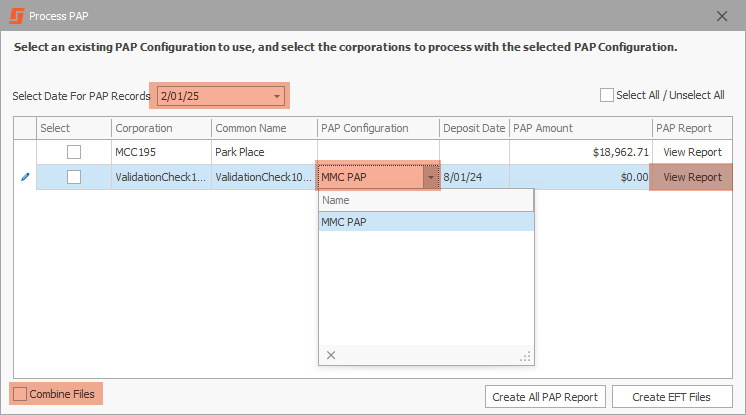746x415 pixels.
Task: Open the PAP Records date dropdown arrow
Action: (x=277, y=96)
